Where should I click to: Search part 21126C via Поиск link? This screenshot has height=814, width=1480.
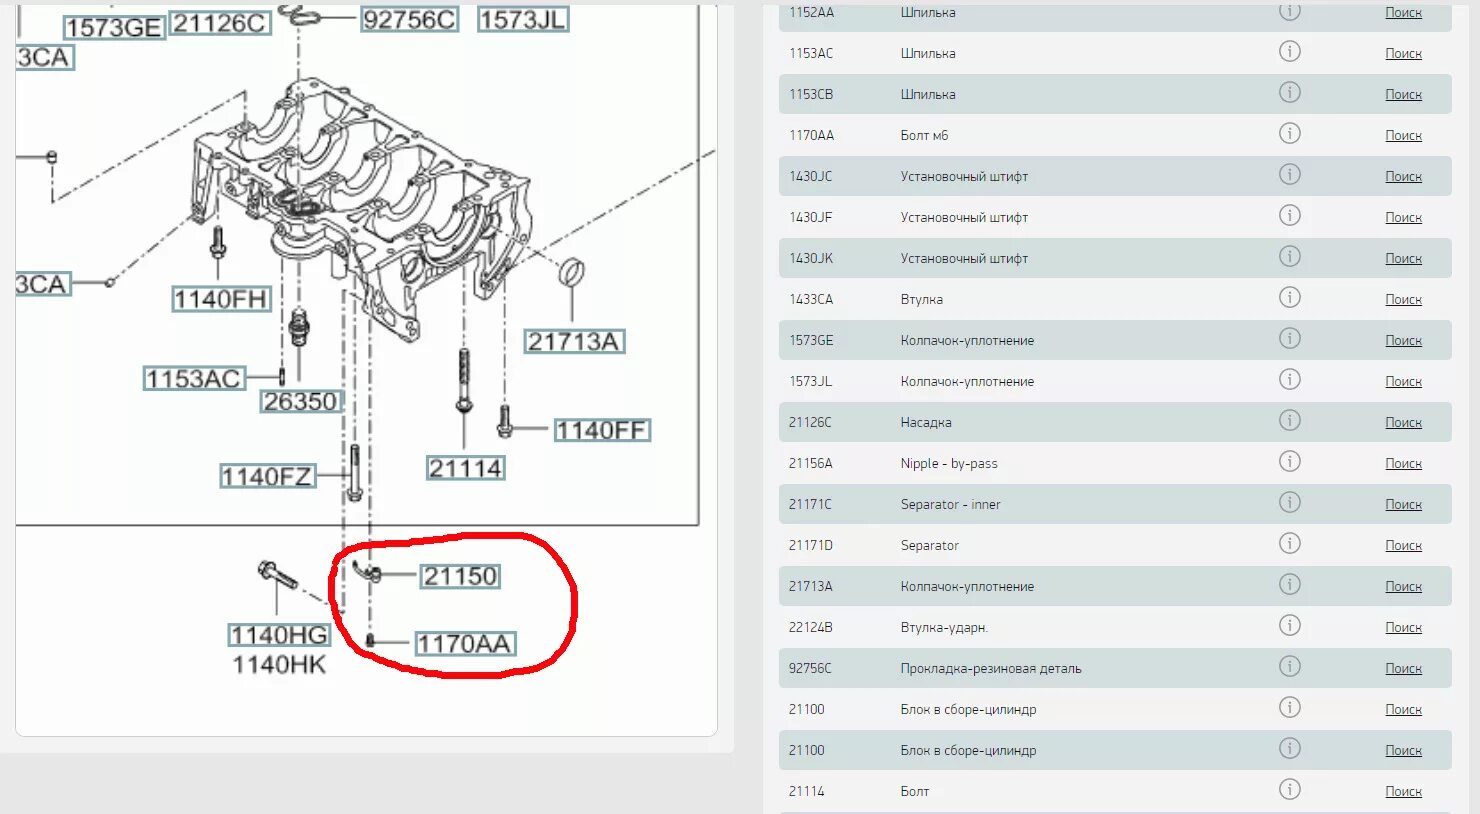click(x=1403, y=423)
